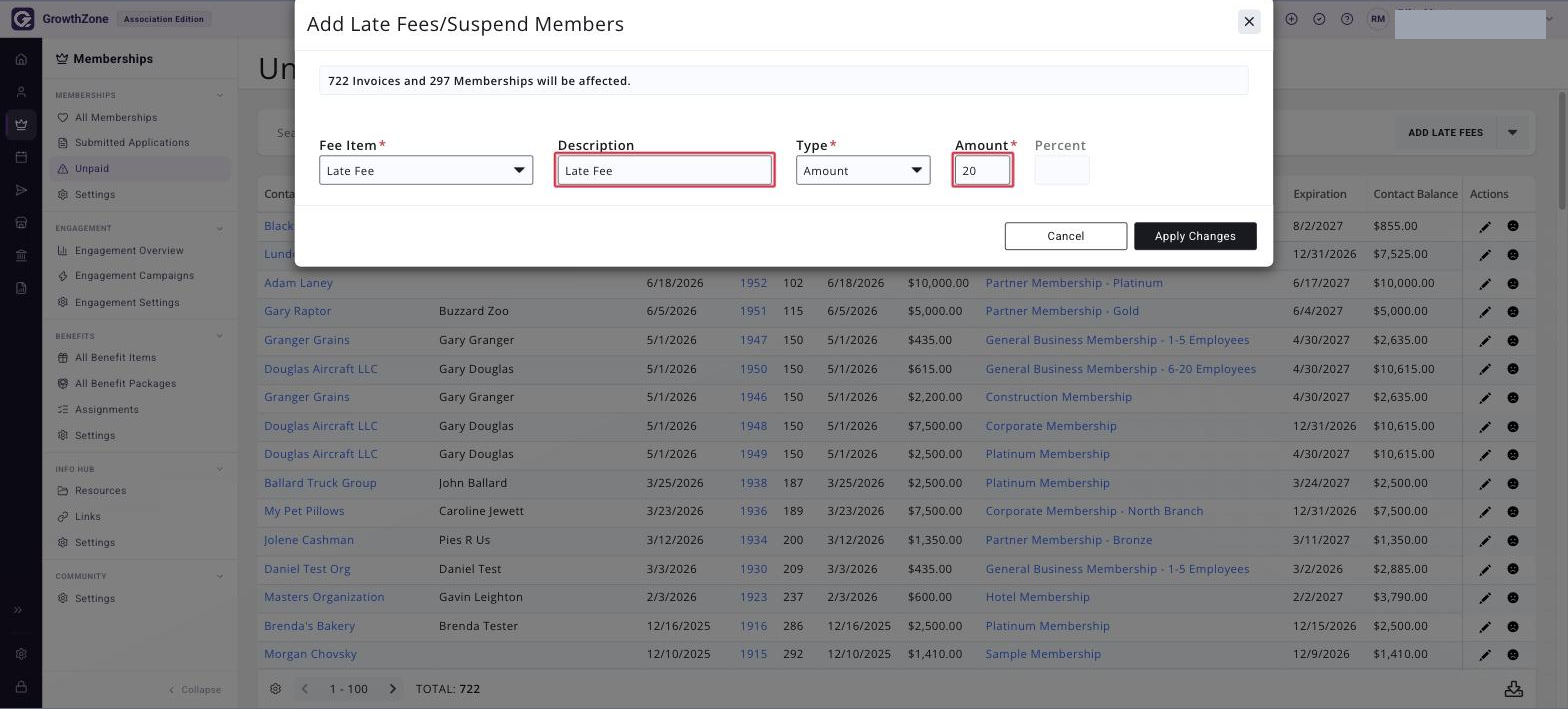Viewport: 1568px width, 709px height.
Task: Click the edit pencil in Adam Laney row
Action: pyautogui.click(x=1485, y=284)
